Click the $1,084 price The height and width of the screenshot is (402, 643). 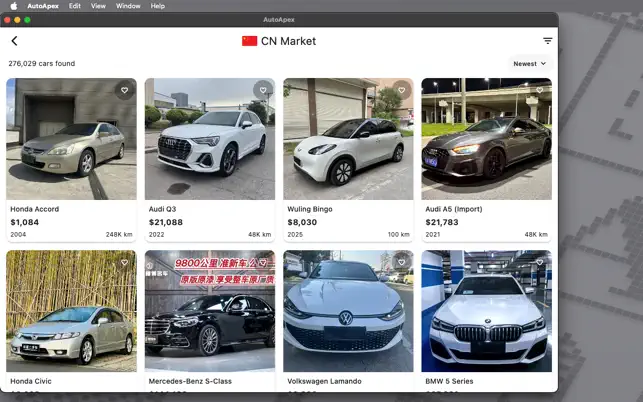(x=25, y=222)
